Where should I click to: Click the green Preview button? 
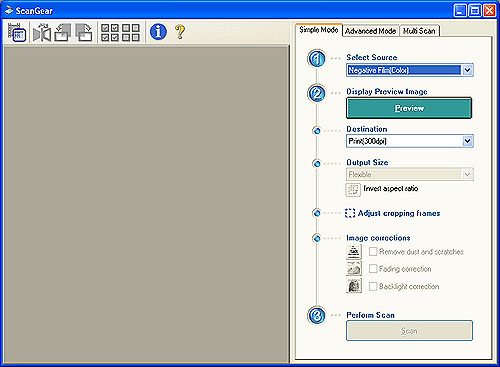[x=409, y=108]
